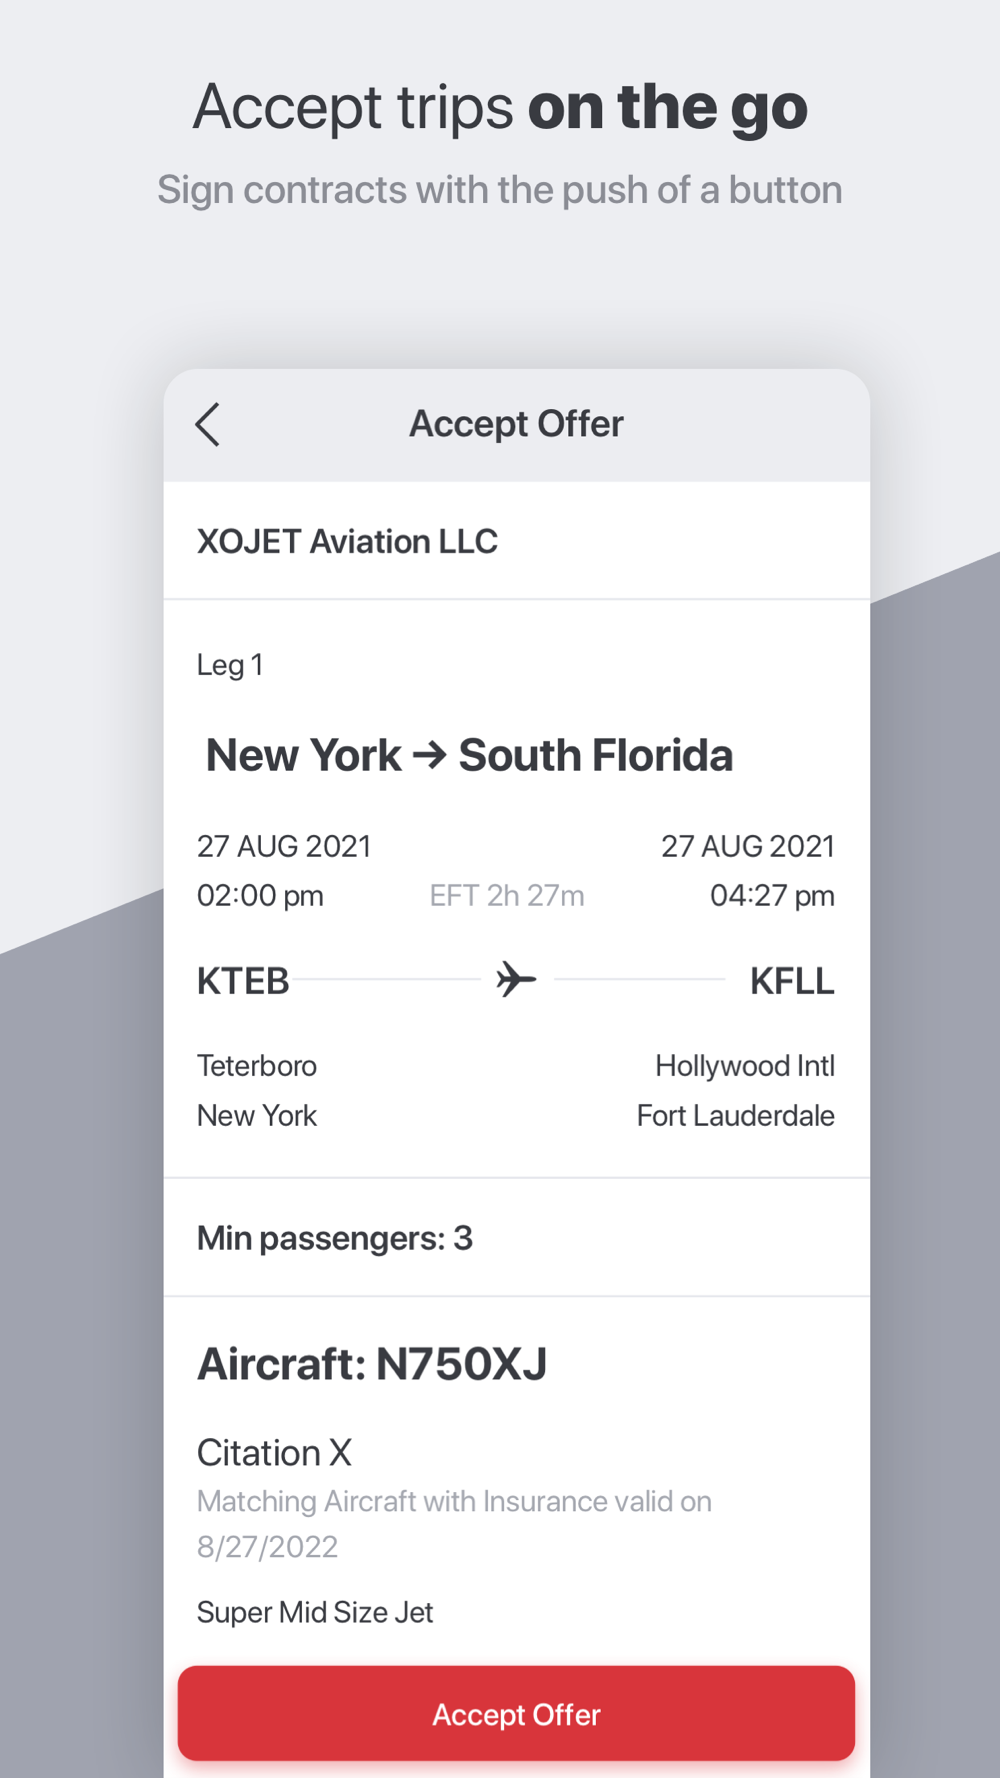Tap the Accept Offer header title

[x=516, y=424]
